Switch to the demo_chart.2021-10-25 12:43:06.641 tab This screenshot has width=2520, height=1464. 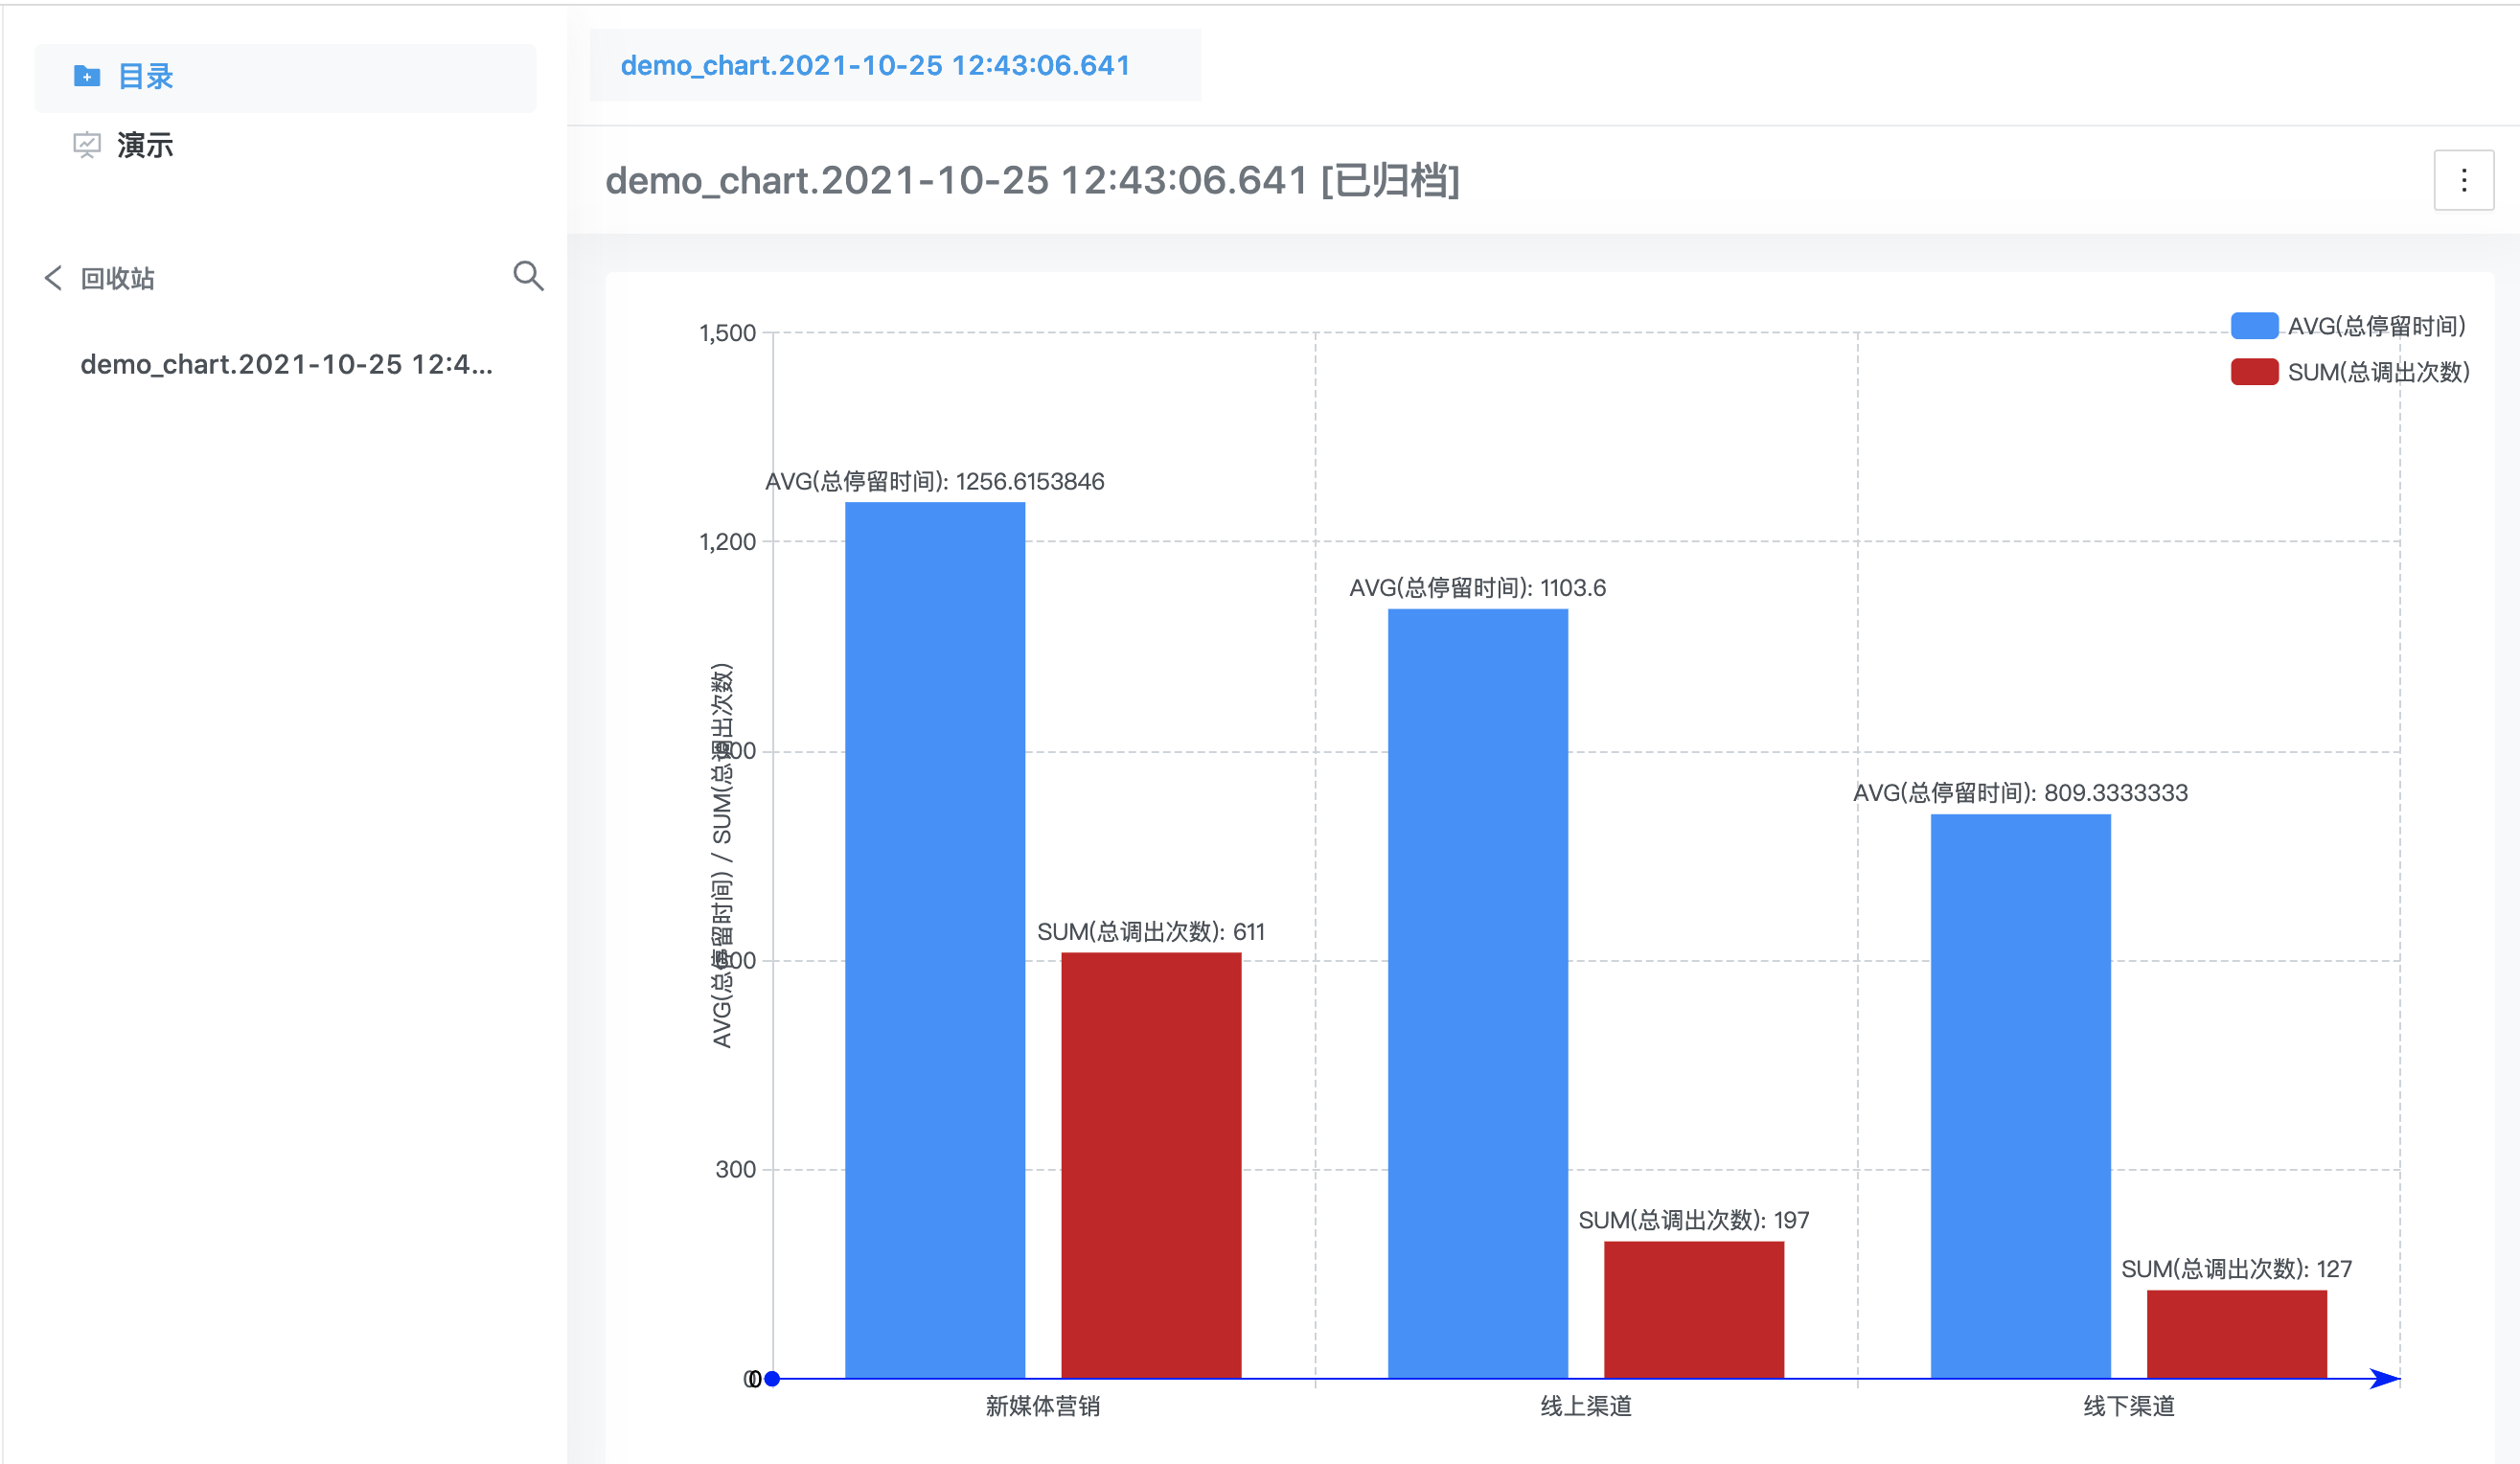(x=895, y=65)
